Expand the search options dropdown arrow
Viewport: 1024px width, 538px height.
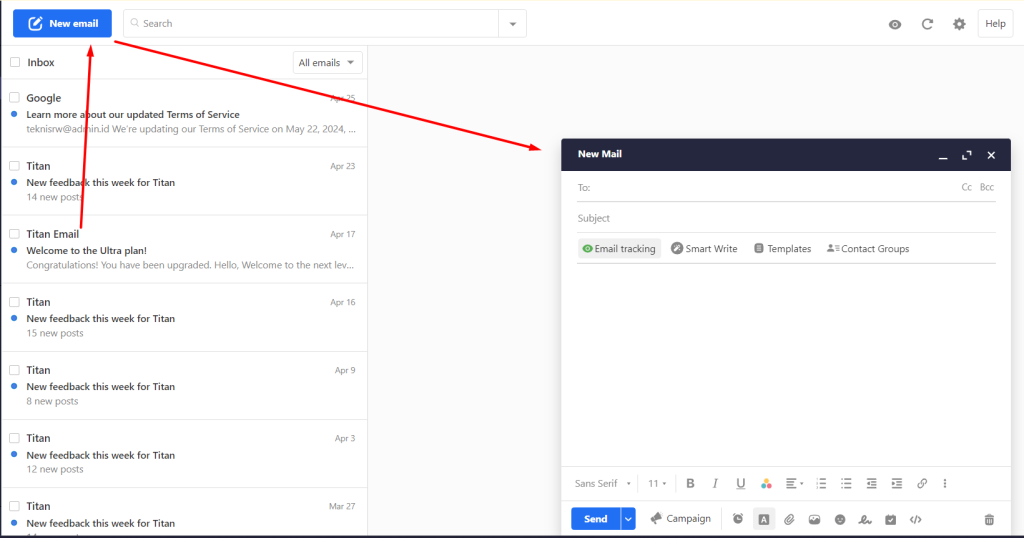513,24
